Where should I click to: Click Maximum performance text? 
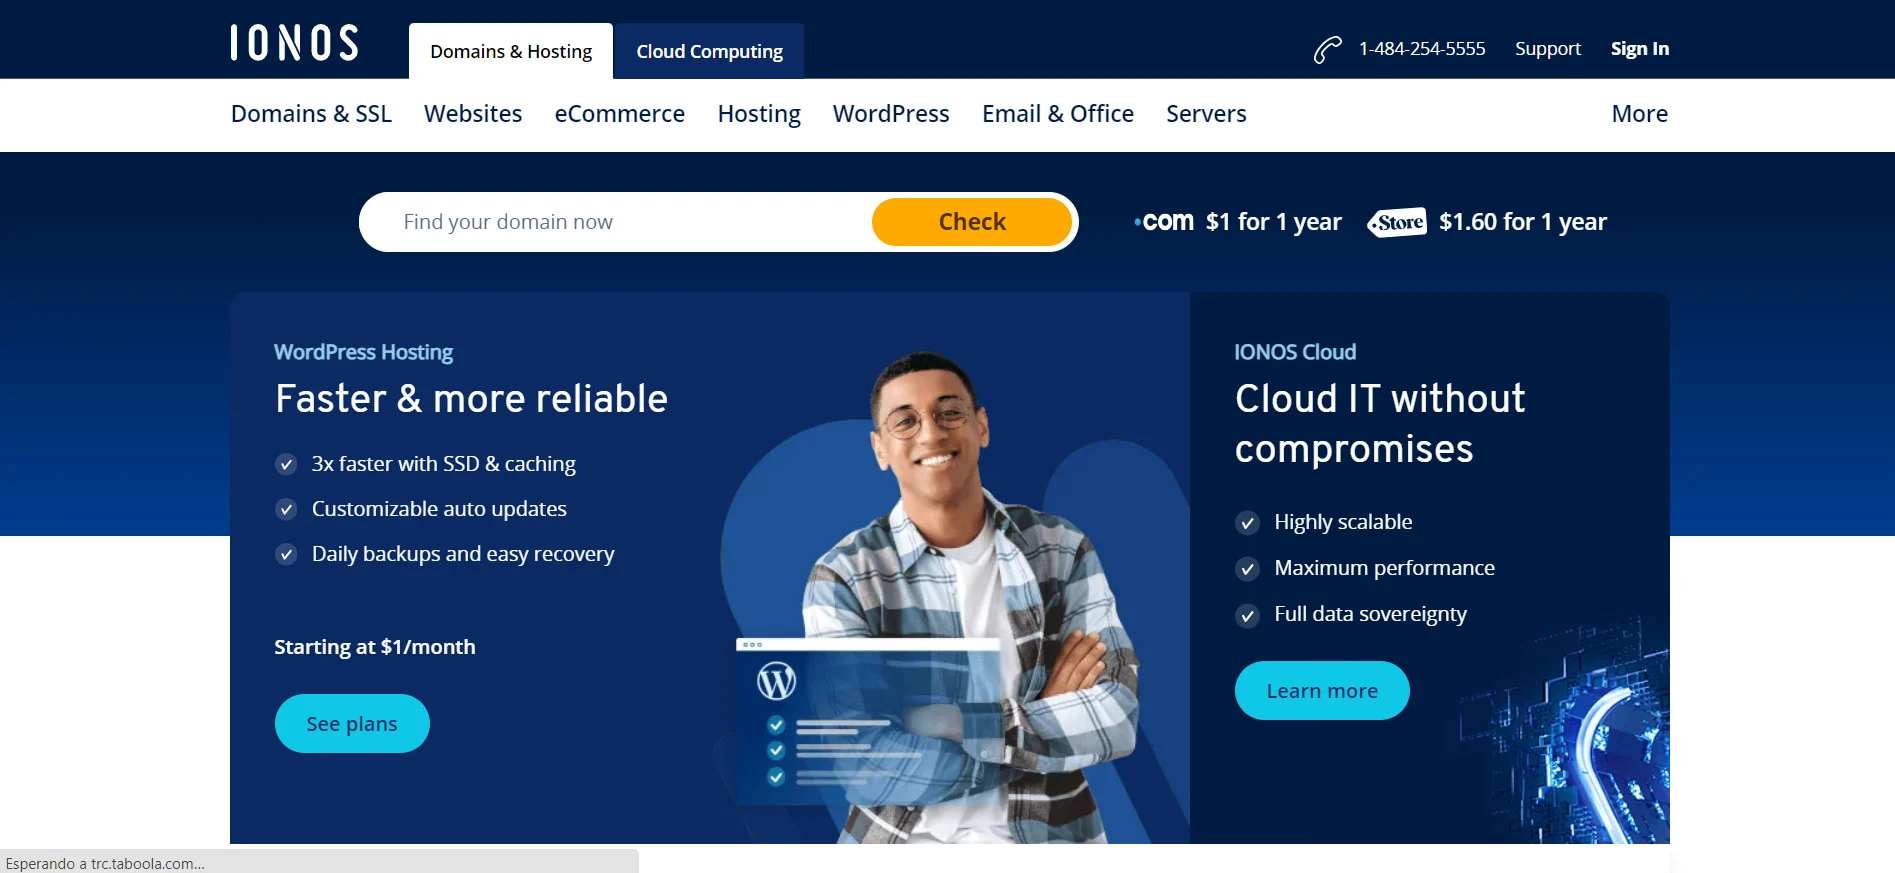click(1384, 568)
